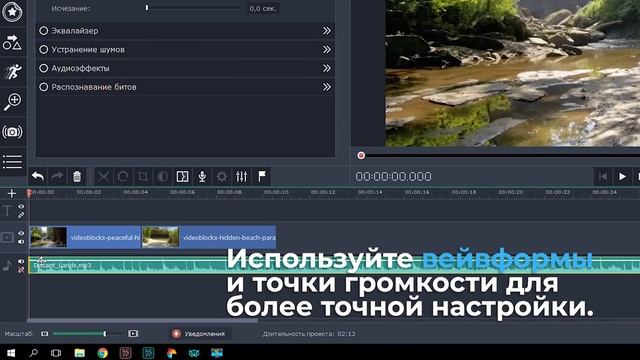Screen dimensions: 640x360
Task: Redo the last undone action
Action: pyautogui.click(x=57, y=176)
